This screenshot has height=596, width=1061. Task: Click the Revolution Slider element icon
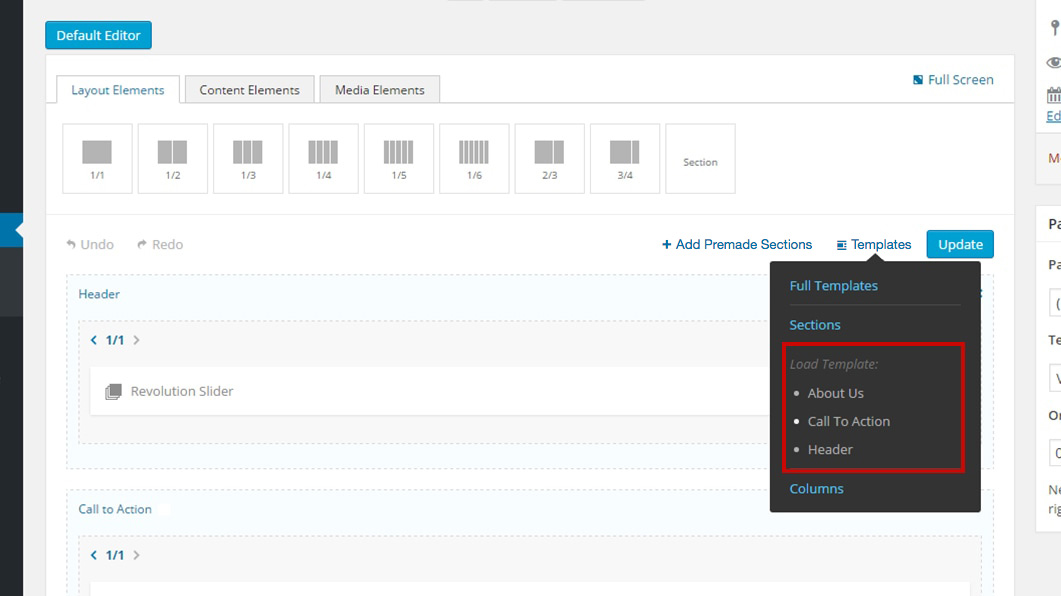pyautogui.click(x=114, y=392)
